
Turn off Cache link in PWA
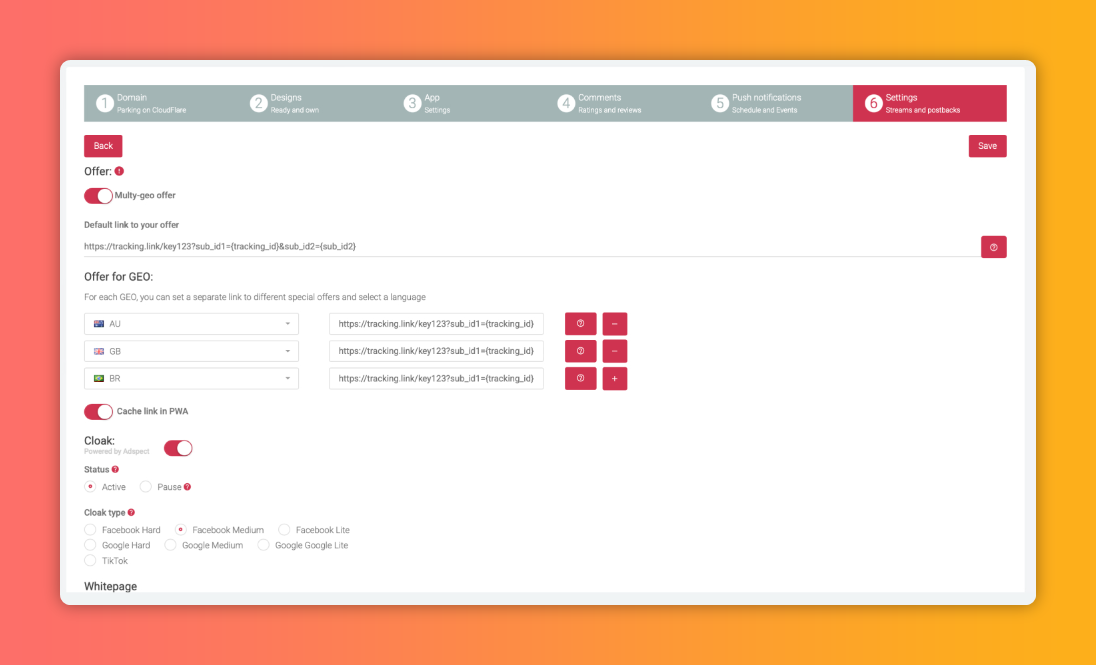[x=98, y=412]
